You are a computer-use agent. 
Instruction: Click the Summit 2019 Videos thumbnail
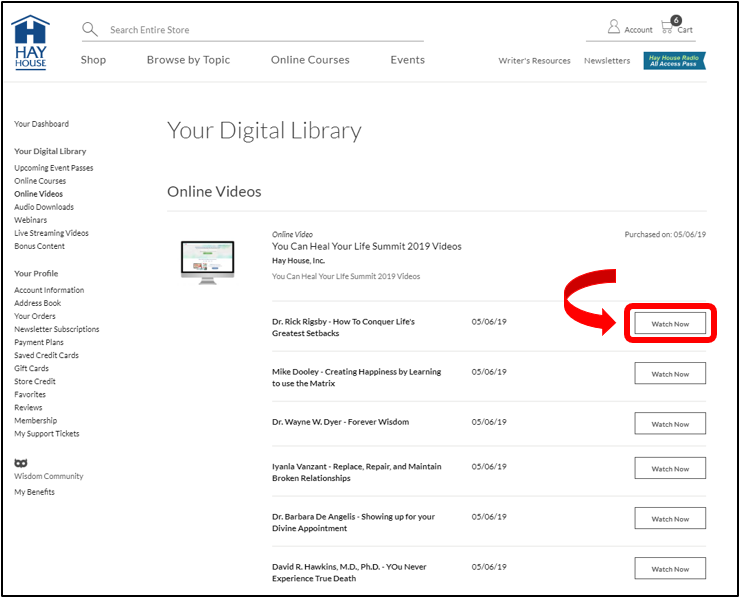point(207,262)
